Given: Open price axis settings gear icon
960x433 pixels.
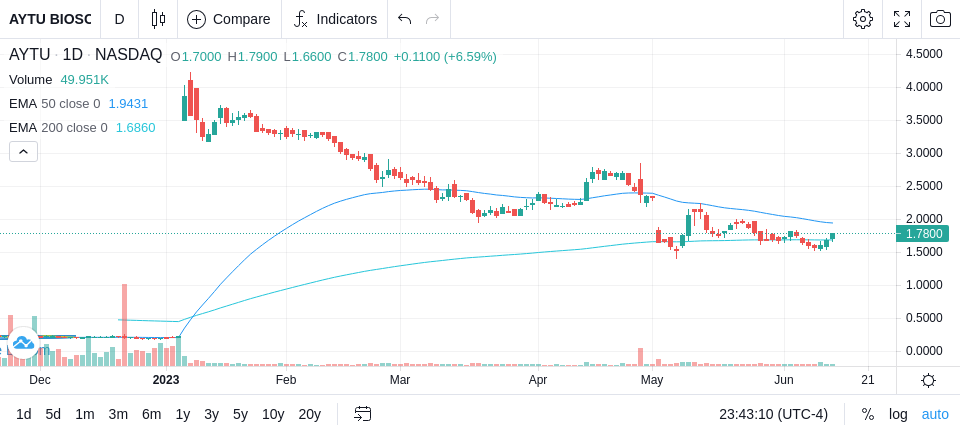Looking at the screenshot, I should click(x=928, y=381).
